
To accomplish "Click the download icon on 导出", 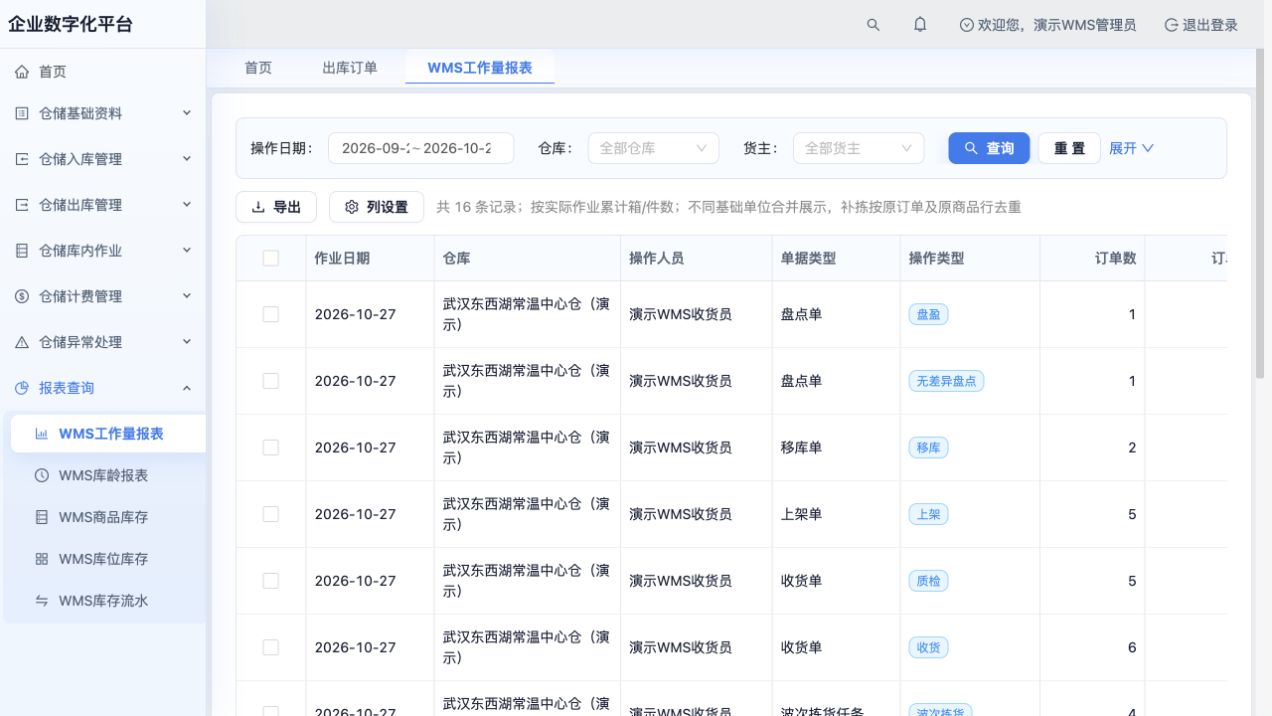I will tap(258, 207).
